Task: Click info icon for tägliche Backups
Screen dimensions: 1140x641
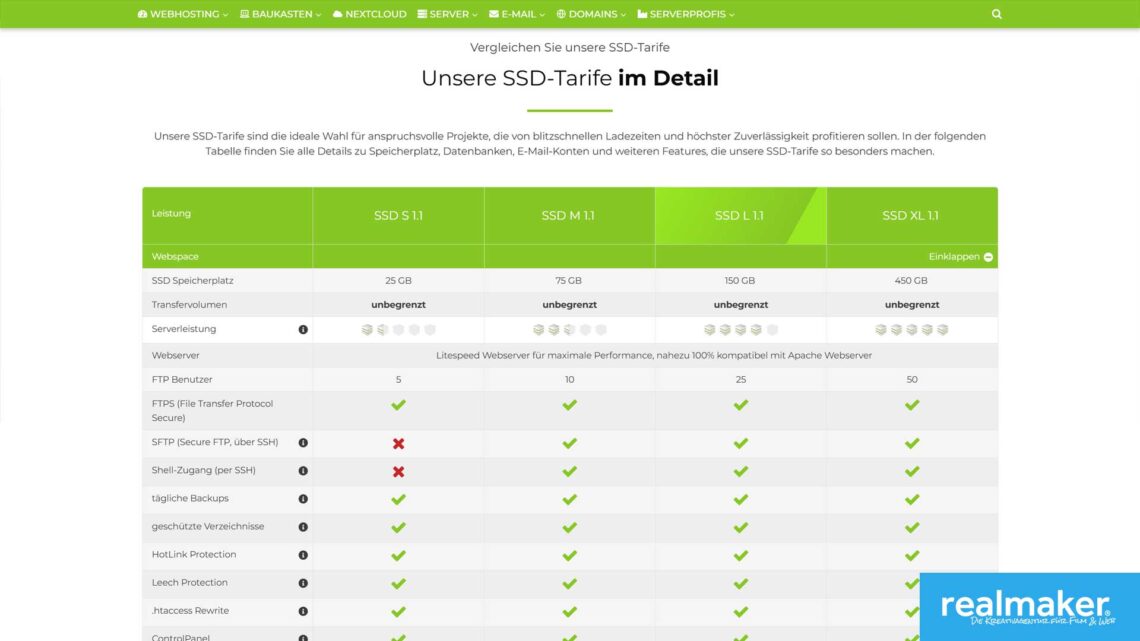Action: pyautogui.click(x=303, y=499)
